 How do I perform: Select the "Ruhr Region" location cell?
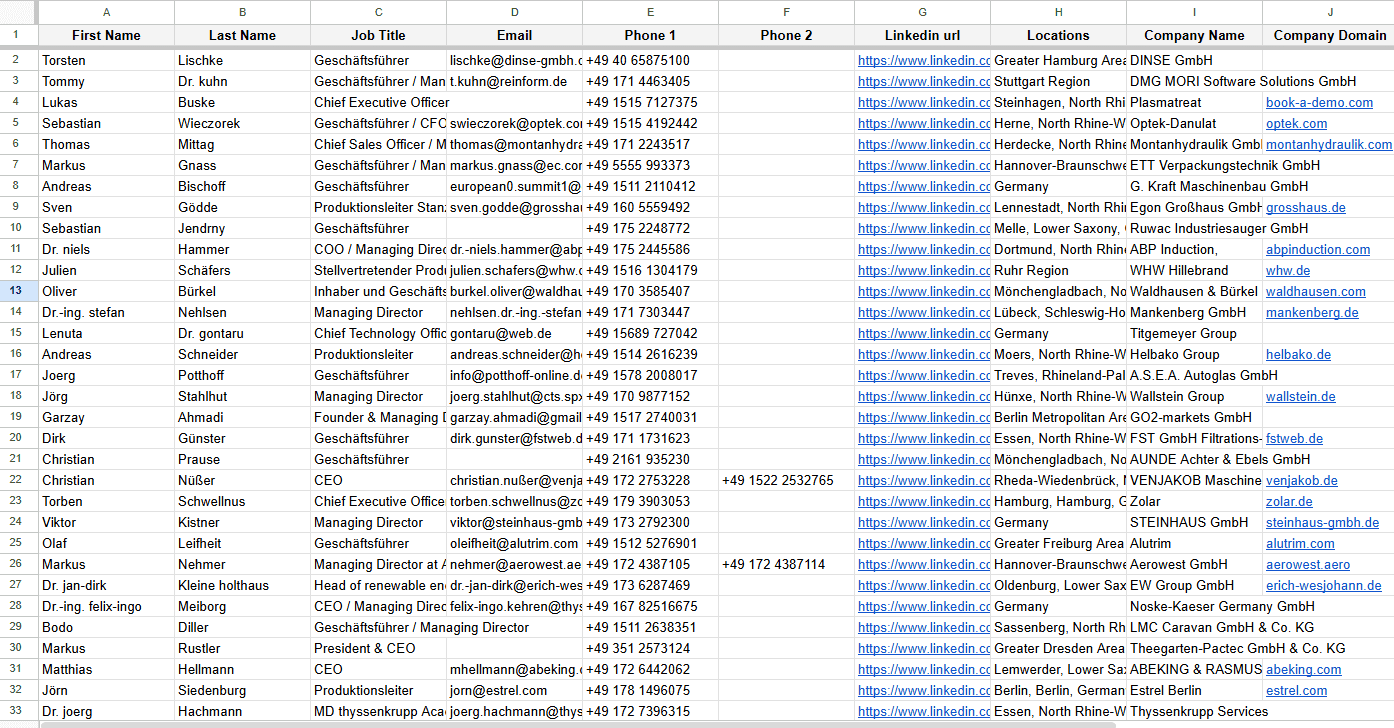(1058, 270)
